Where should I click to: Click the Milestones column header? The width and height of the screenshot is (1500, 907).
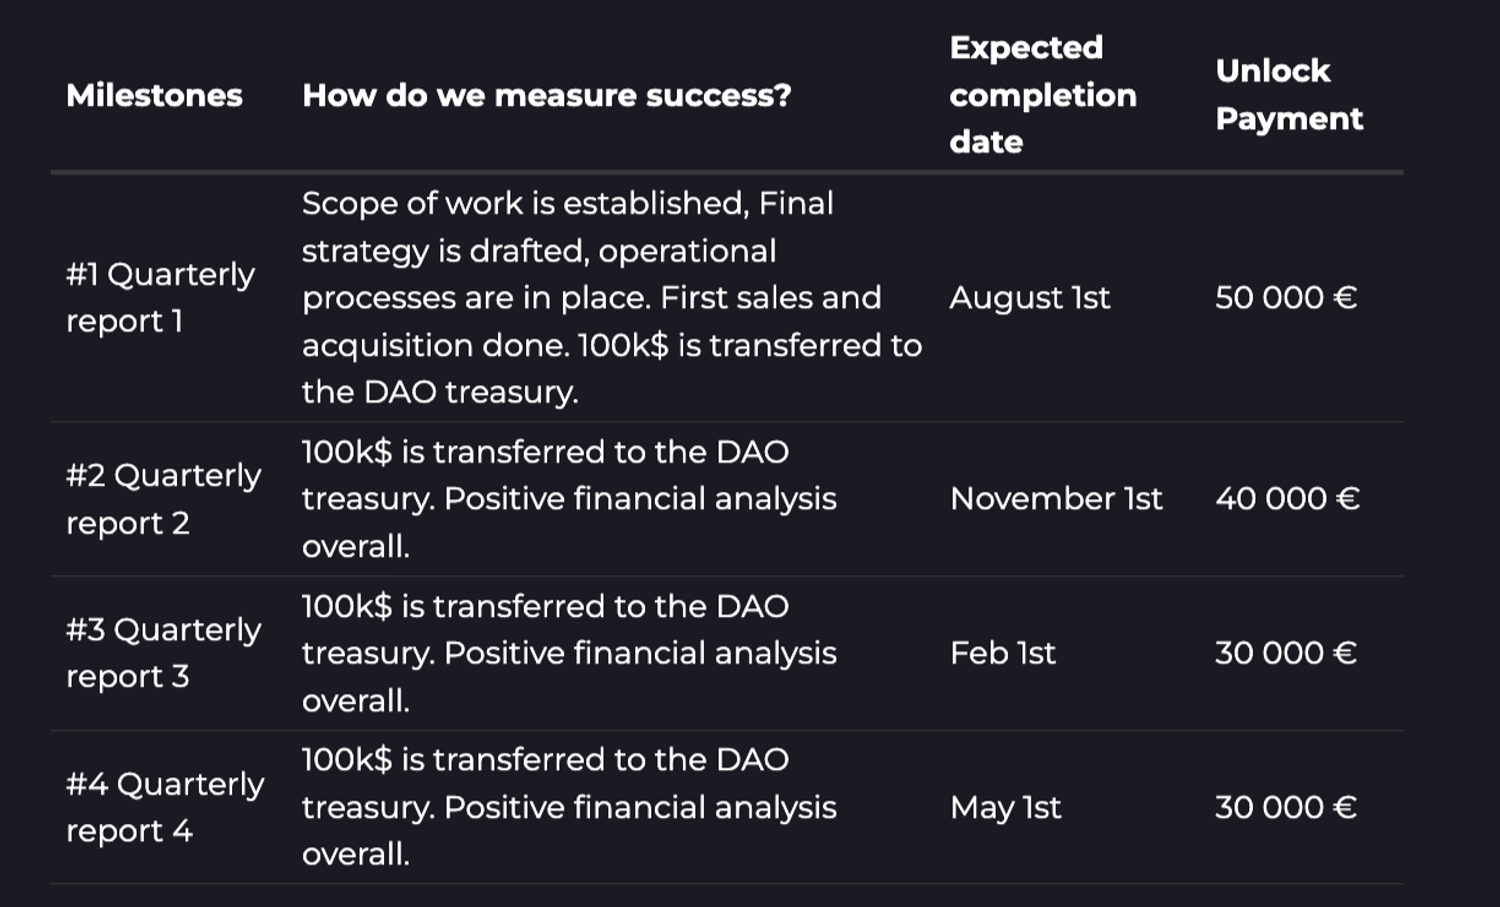(x=154, y=95)
